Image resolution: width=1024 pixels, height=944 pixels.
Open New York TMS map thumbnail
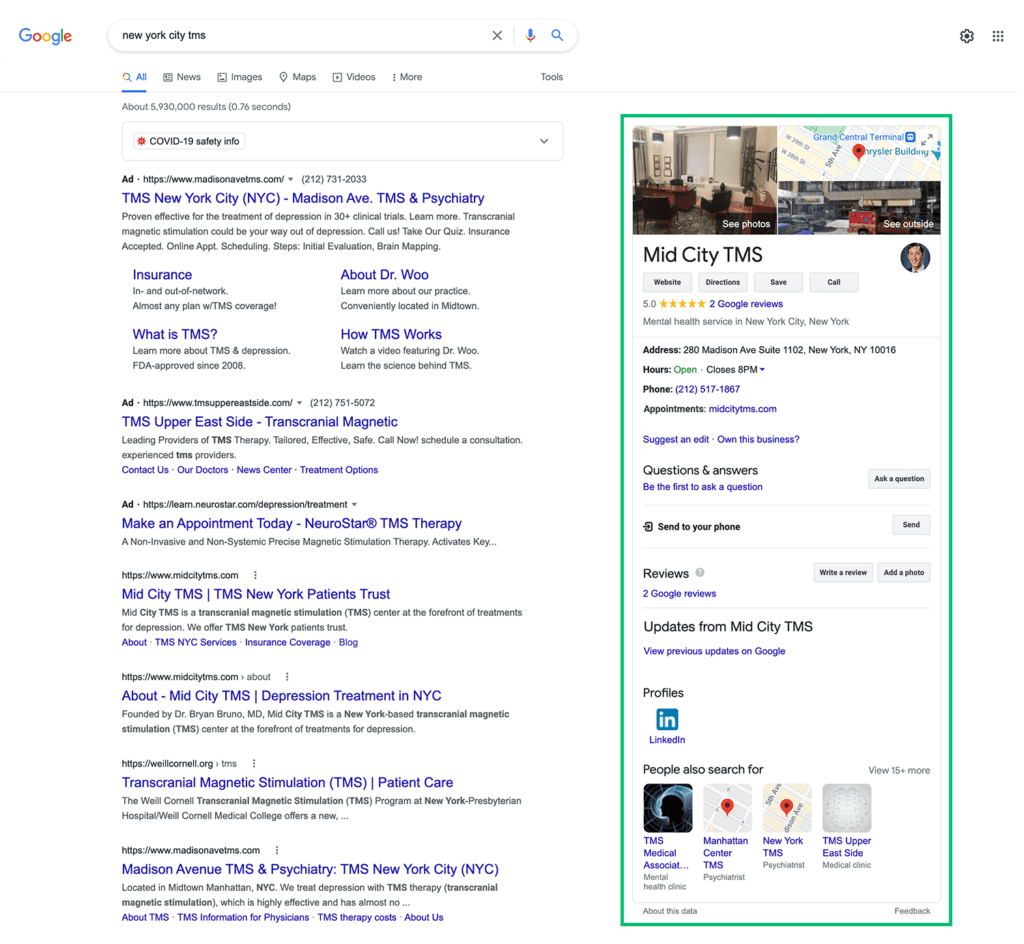click(787, 808)
